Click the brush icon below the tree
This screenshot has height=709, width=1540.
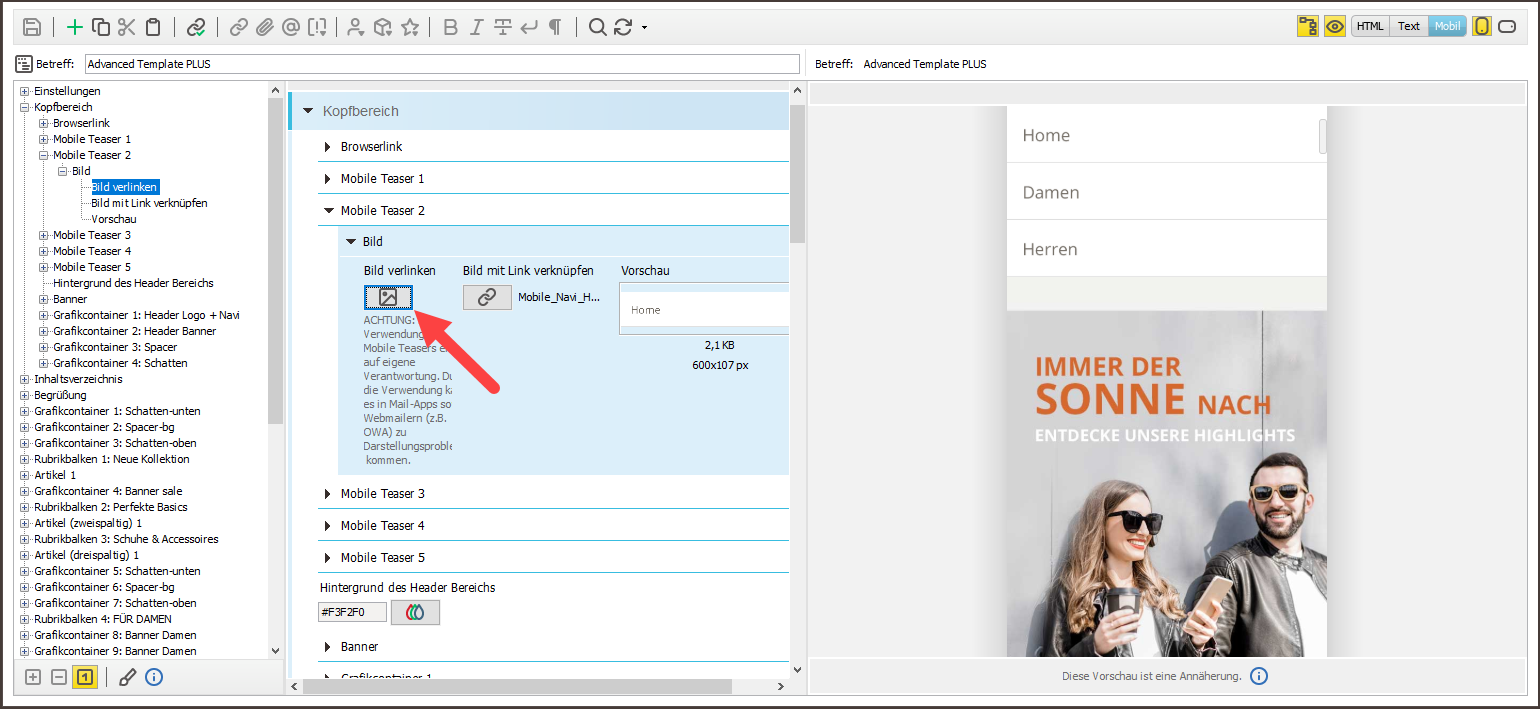127,677
